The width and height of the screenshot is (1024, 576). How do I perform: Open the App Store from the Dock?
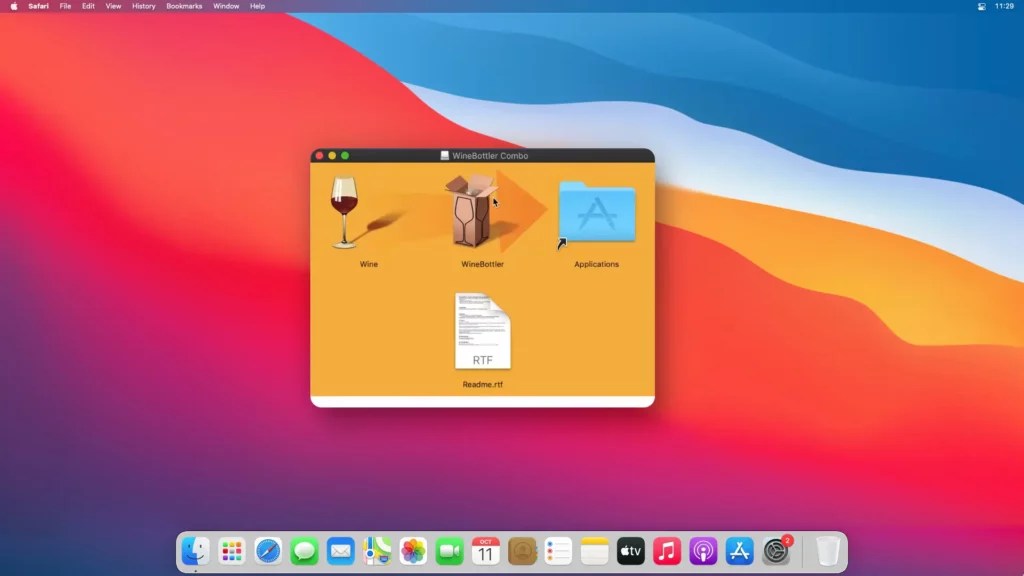[737, 551]
